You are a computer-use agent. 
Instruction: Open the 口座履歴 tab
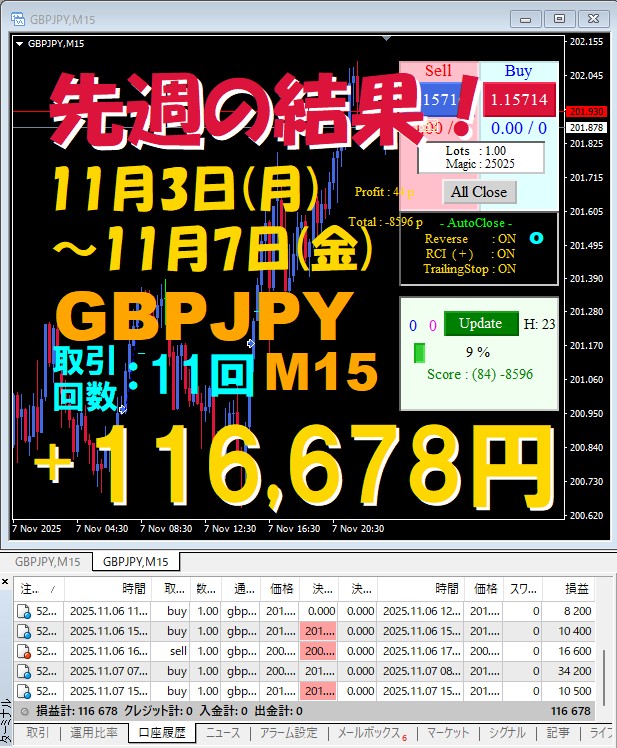162,733
